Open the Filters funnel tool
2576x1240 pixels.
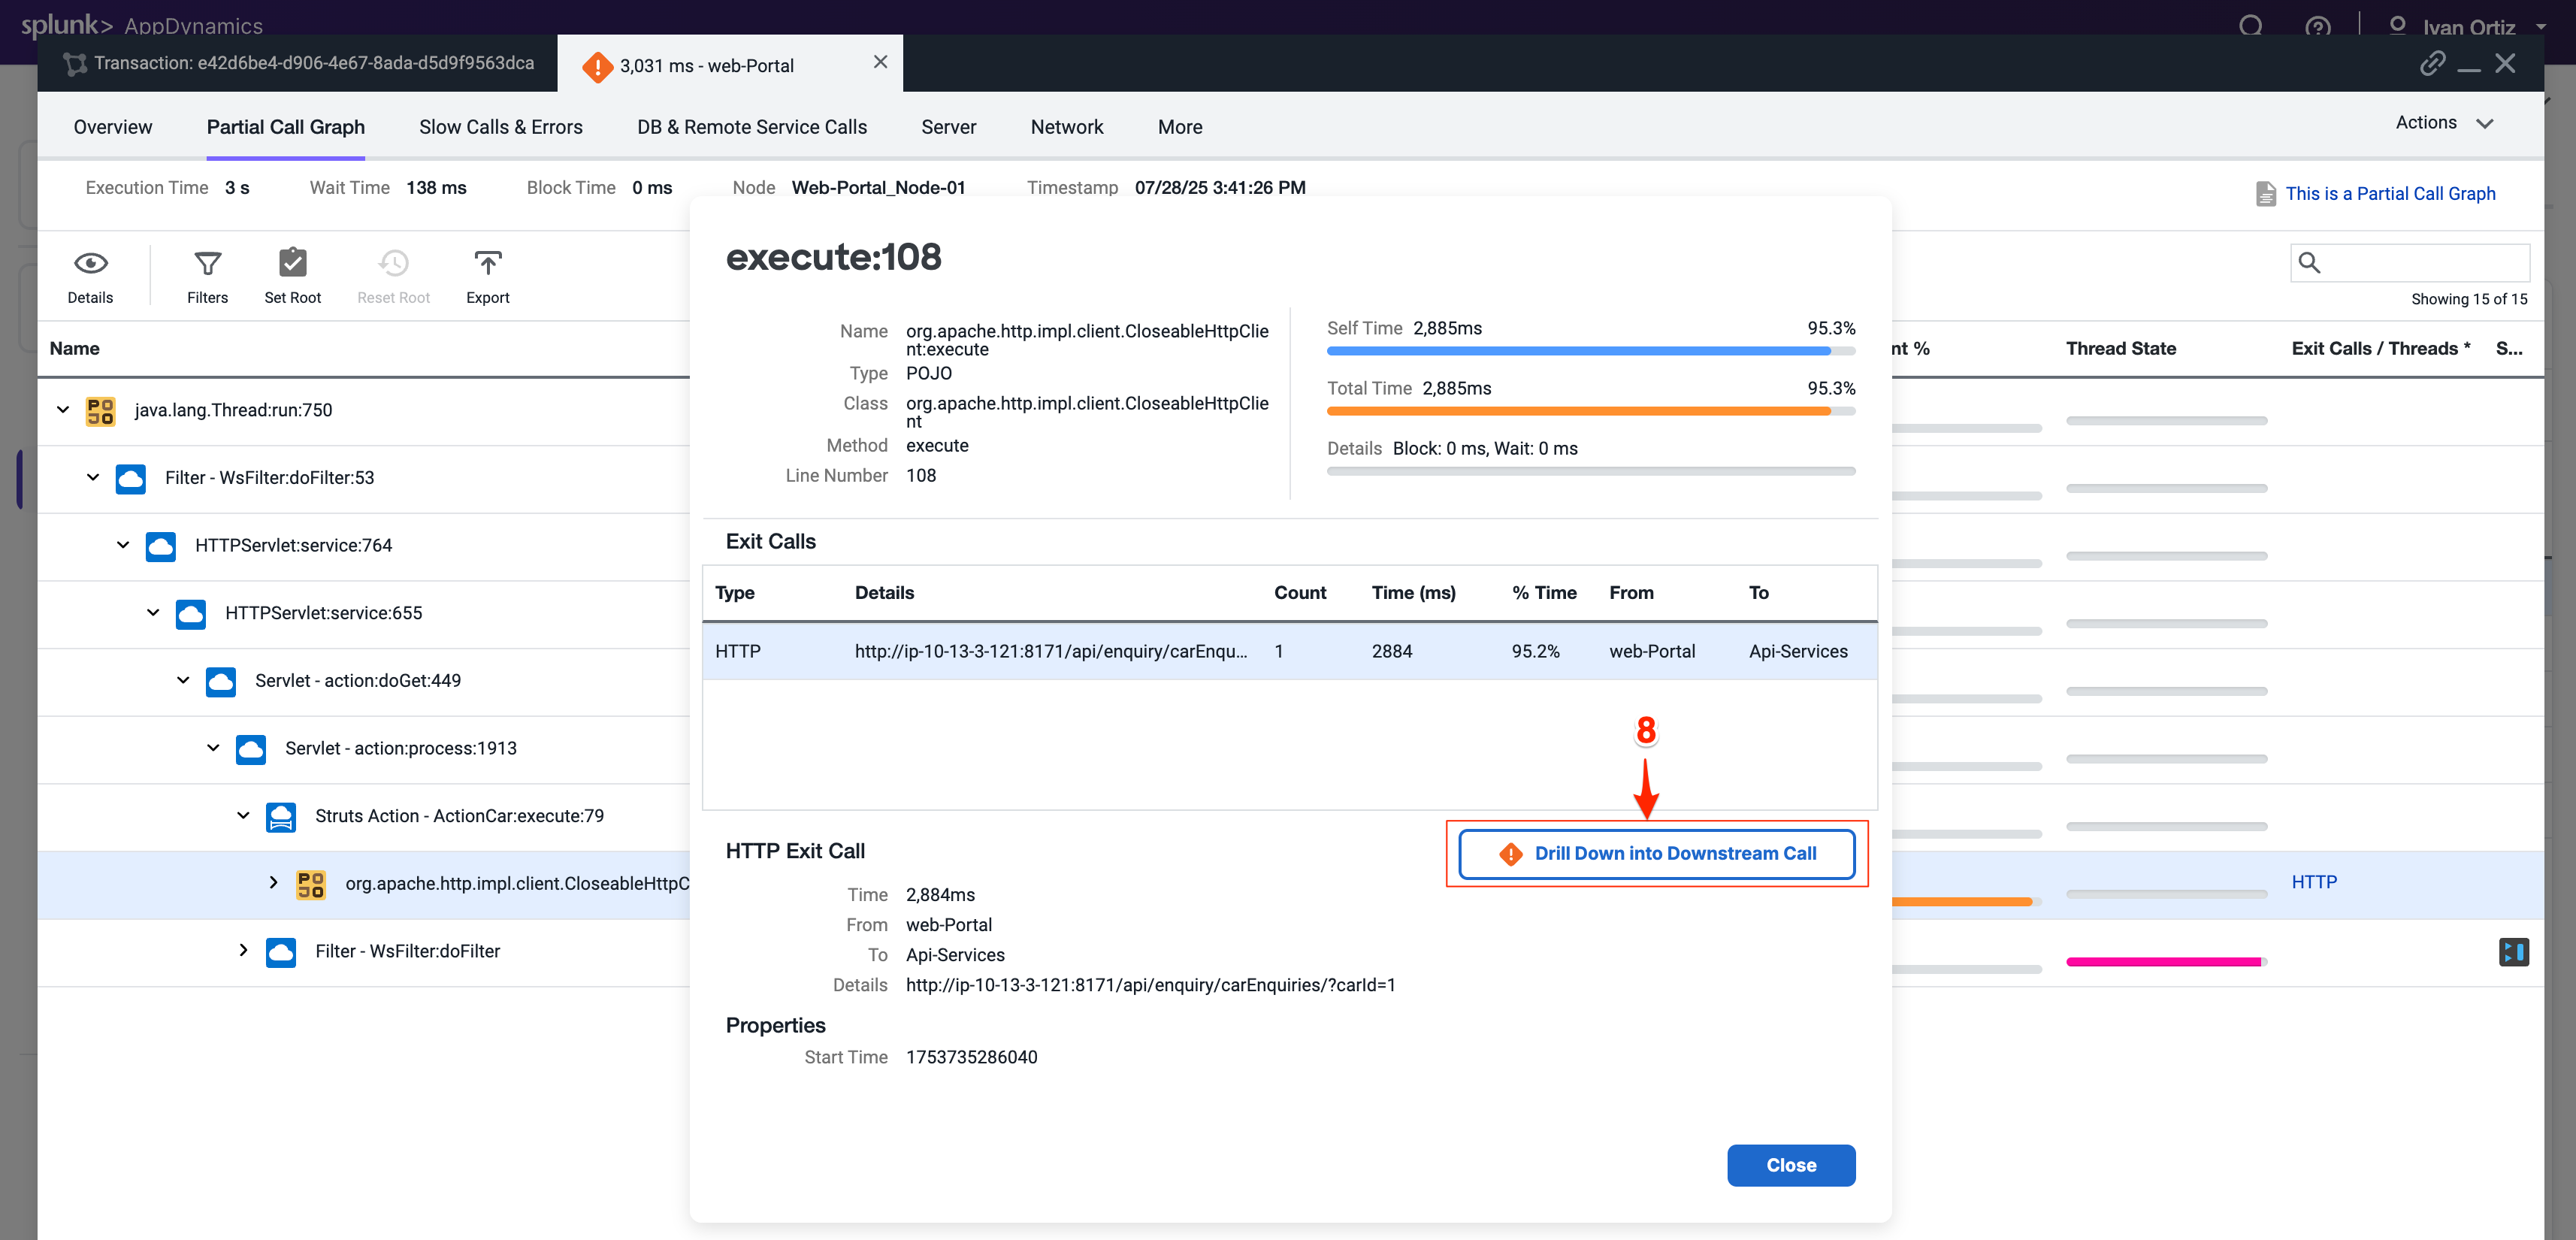point(207,263)
